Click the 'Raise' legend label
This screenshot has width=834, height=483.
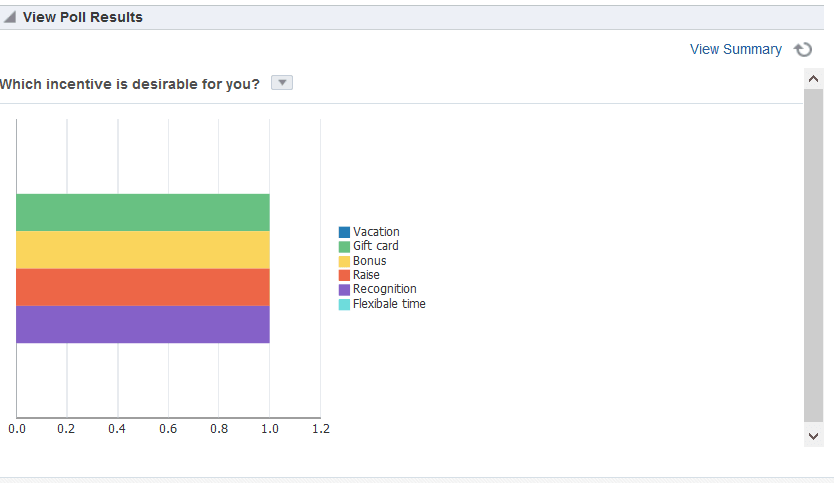point(366,275)
